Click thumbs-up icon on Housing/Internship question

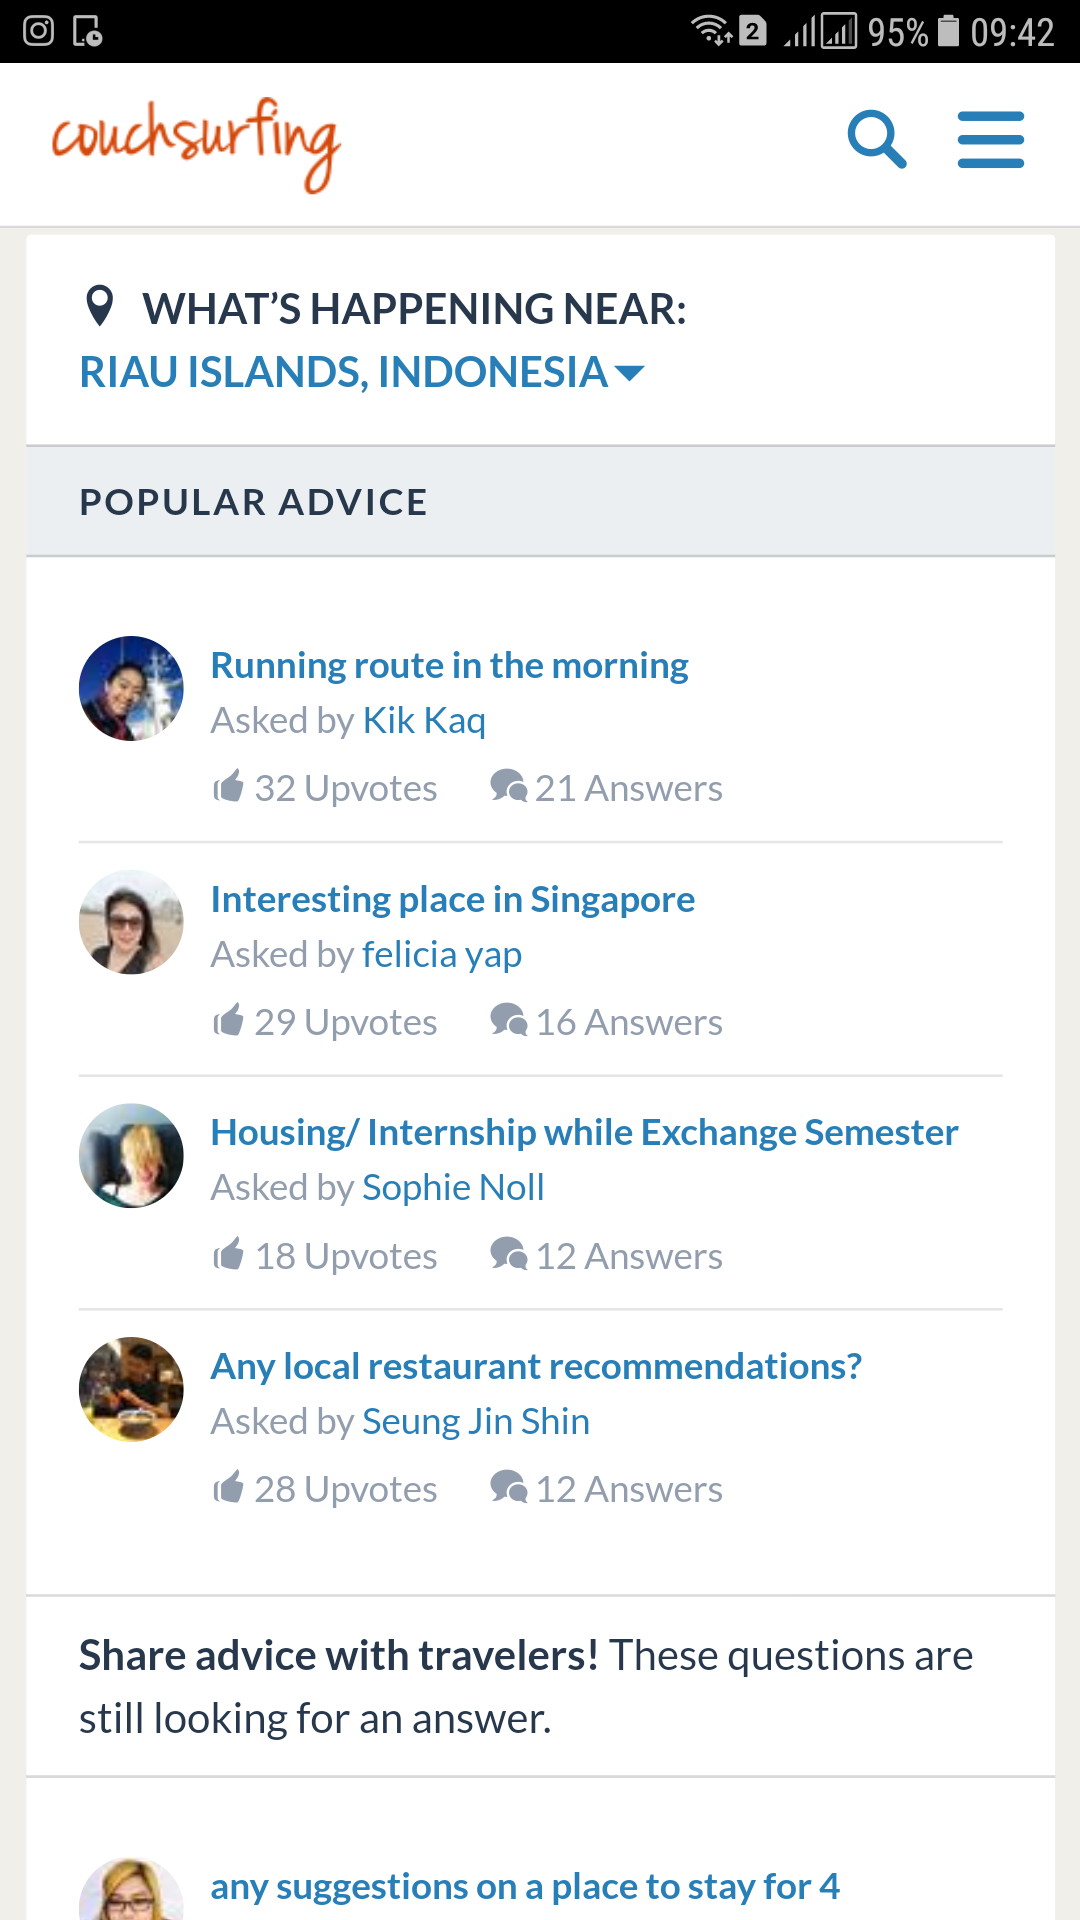point(229,1254)
